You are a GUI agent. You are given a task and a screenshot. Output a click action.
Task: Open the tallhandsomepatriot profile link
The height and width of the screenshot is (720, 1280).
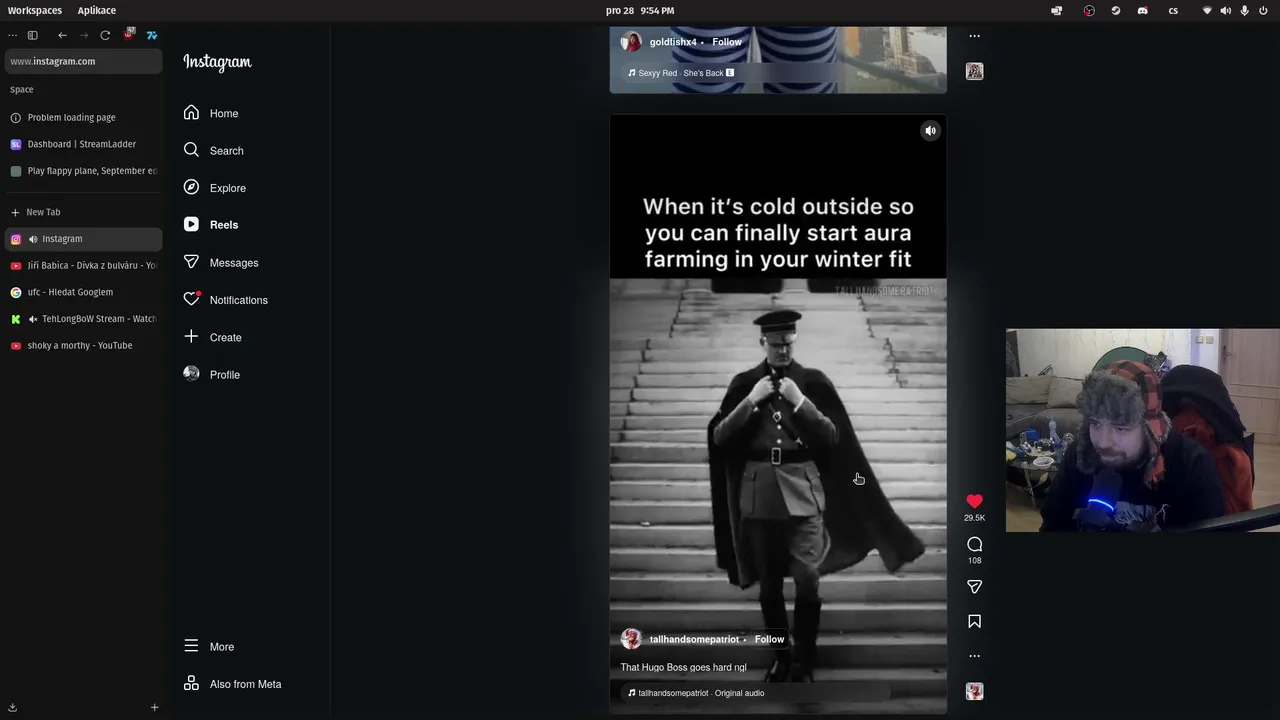click(x=694, y=640)
